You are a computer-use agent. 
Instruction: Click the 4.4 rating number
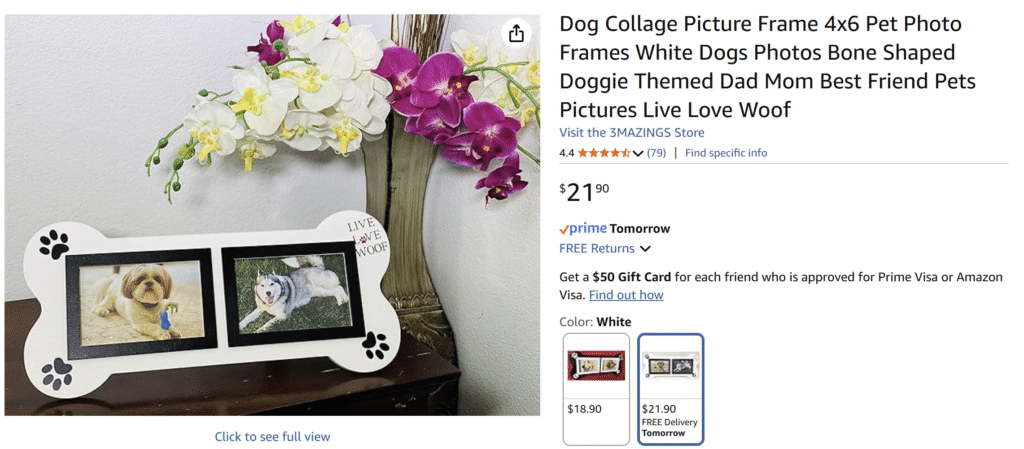[x=566, y=153]
